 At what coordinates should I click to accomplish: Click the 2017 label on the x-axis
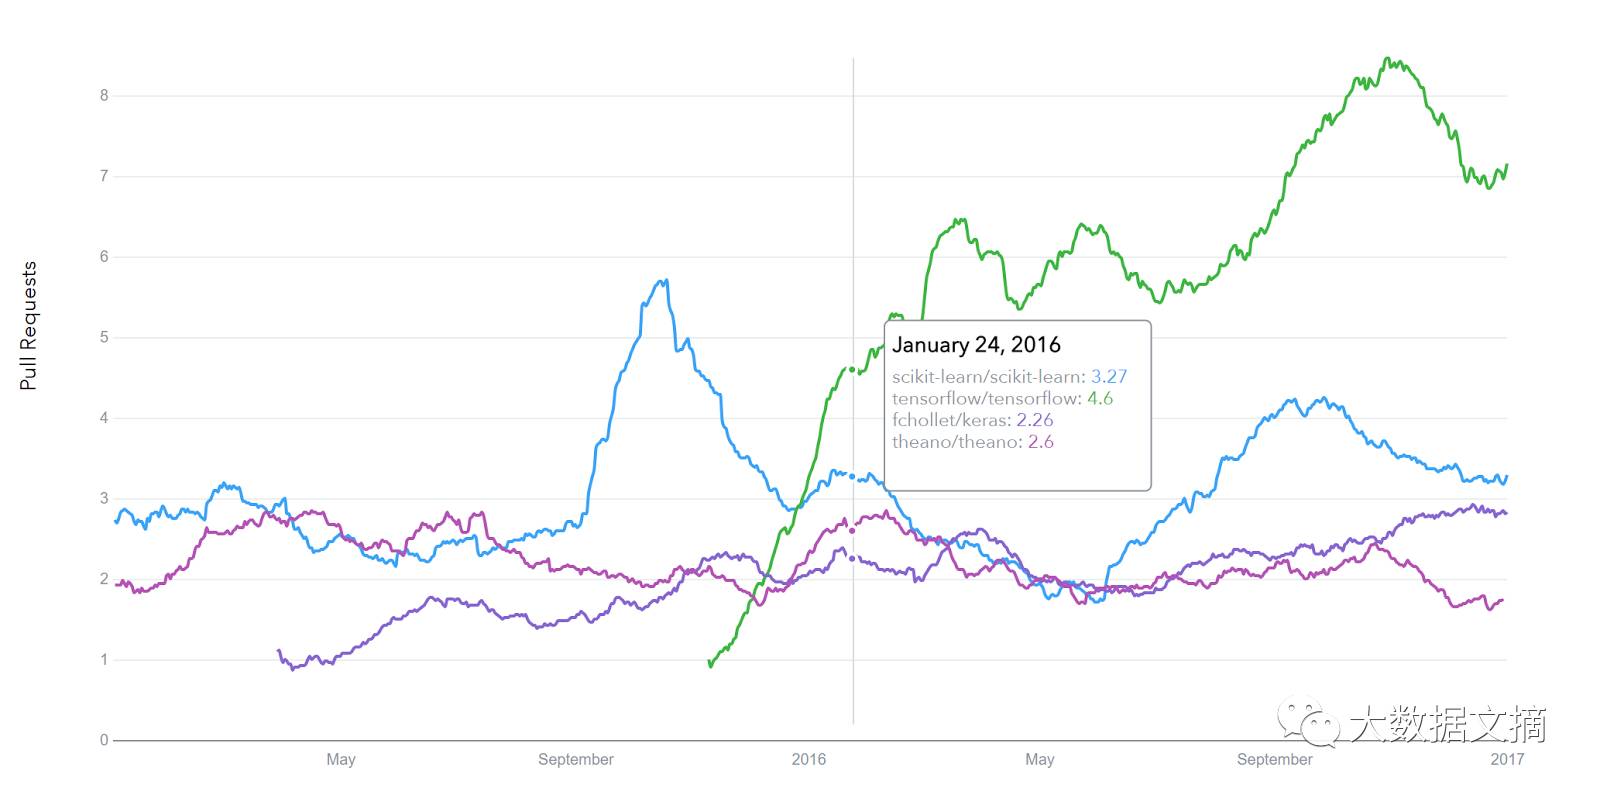point(1507,759)
